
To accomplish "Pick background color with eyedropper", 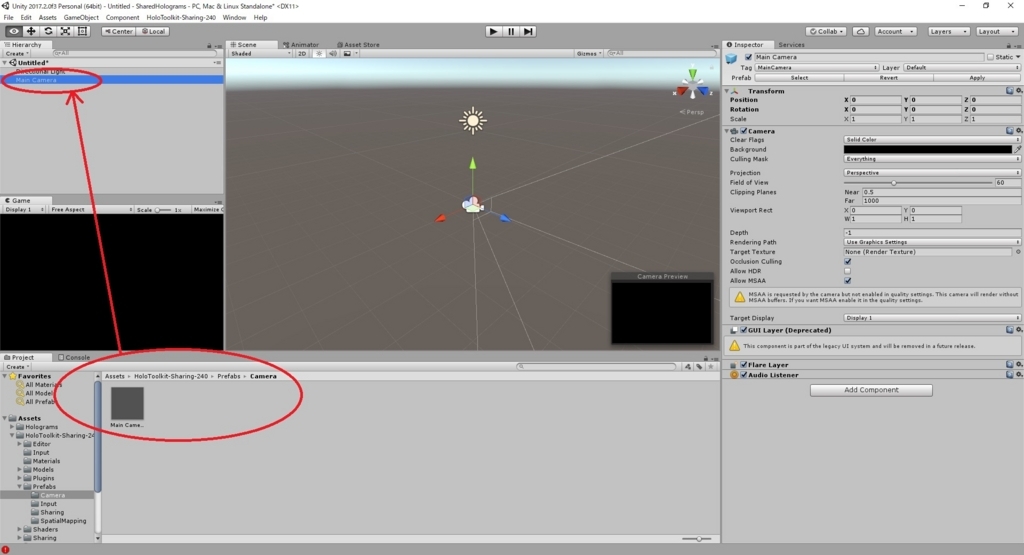I will click(x=1017, y=150).
